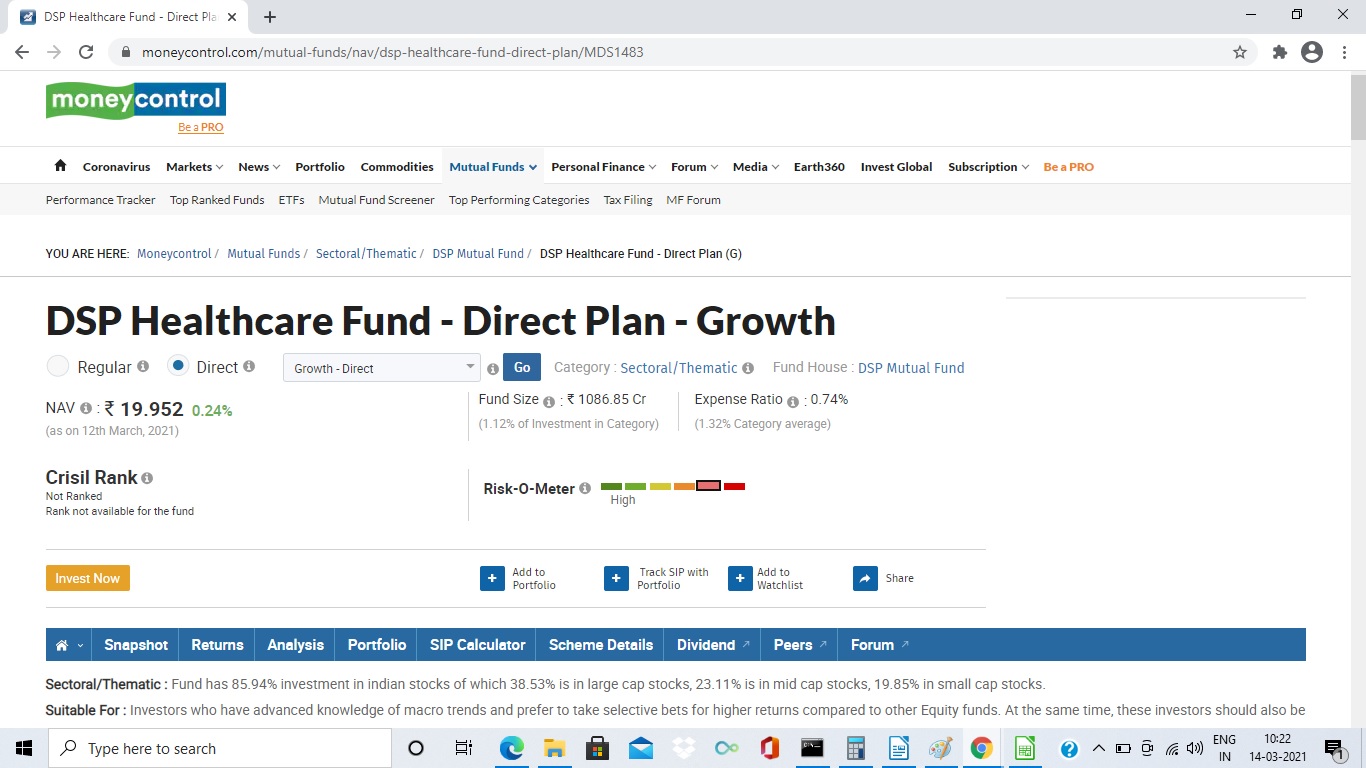Image resolution: width=1366 pixels, height=768 pixels.
Task: Open the Calculator from the taskbar
Action: tap(855, 748)
